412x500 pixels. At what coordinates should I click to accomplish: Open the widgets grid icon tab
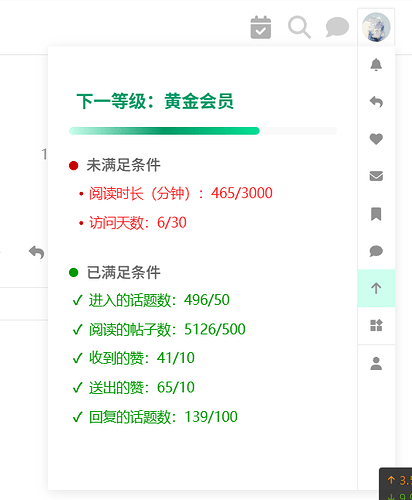[376, 325]
